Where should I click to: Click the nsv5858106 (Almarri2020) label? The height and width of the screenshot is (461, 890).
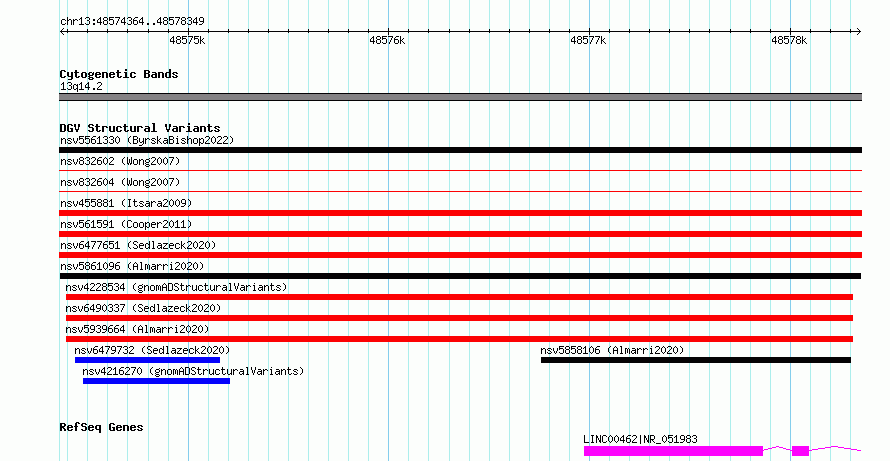coord(612,350)
